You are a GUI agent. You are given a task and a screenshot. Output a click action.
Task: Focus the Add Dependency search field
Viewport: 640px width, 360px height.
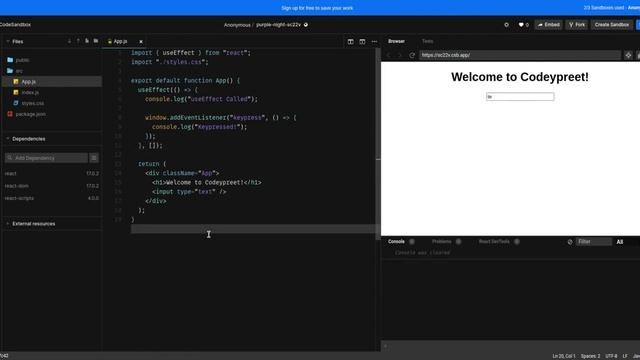click(46, 158)
